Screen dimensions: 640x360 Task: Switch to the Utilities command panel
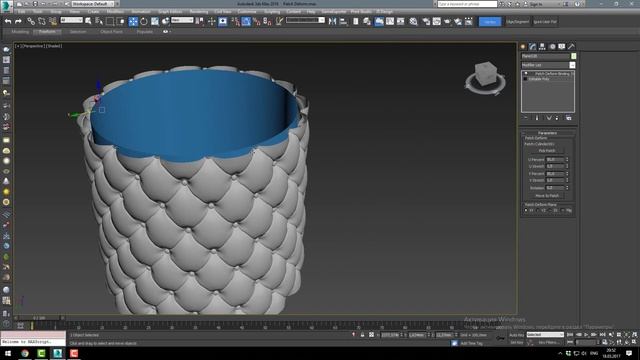pos(571,47)
